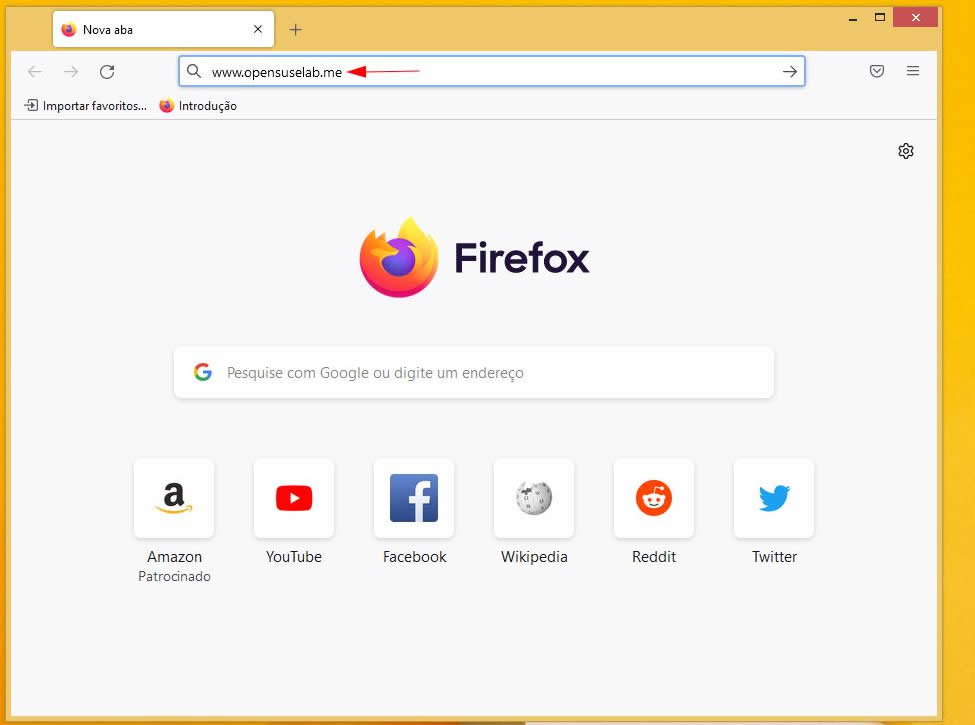This screenshot has width=975, height=725.
Task: Click the Forward navigation arrow
Action: tap(71, 71)
